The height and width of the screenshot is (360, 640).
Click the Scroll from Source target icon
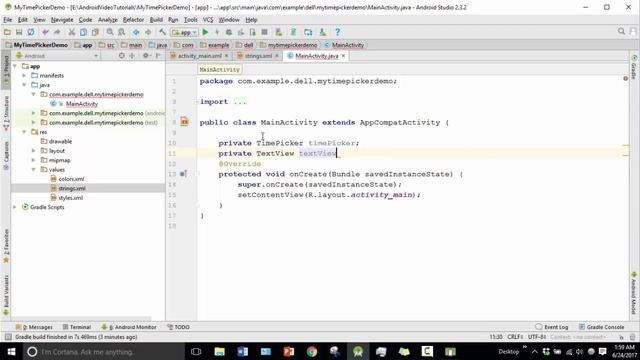coord(122,56)
